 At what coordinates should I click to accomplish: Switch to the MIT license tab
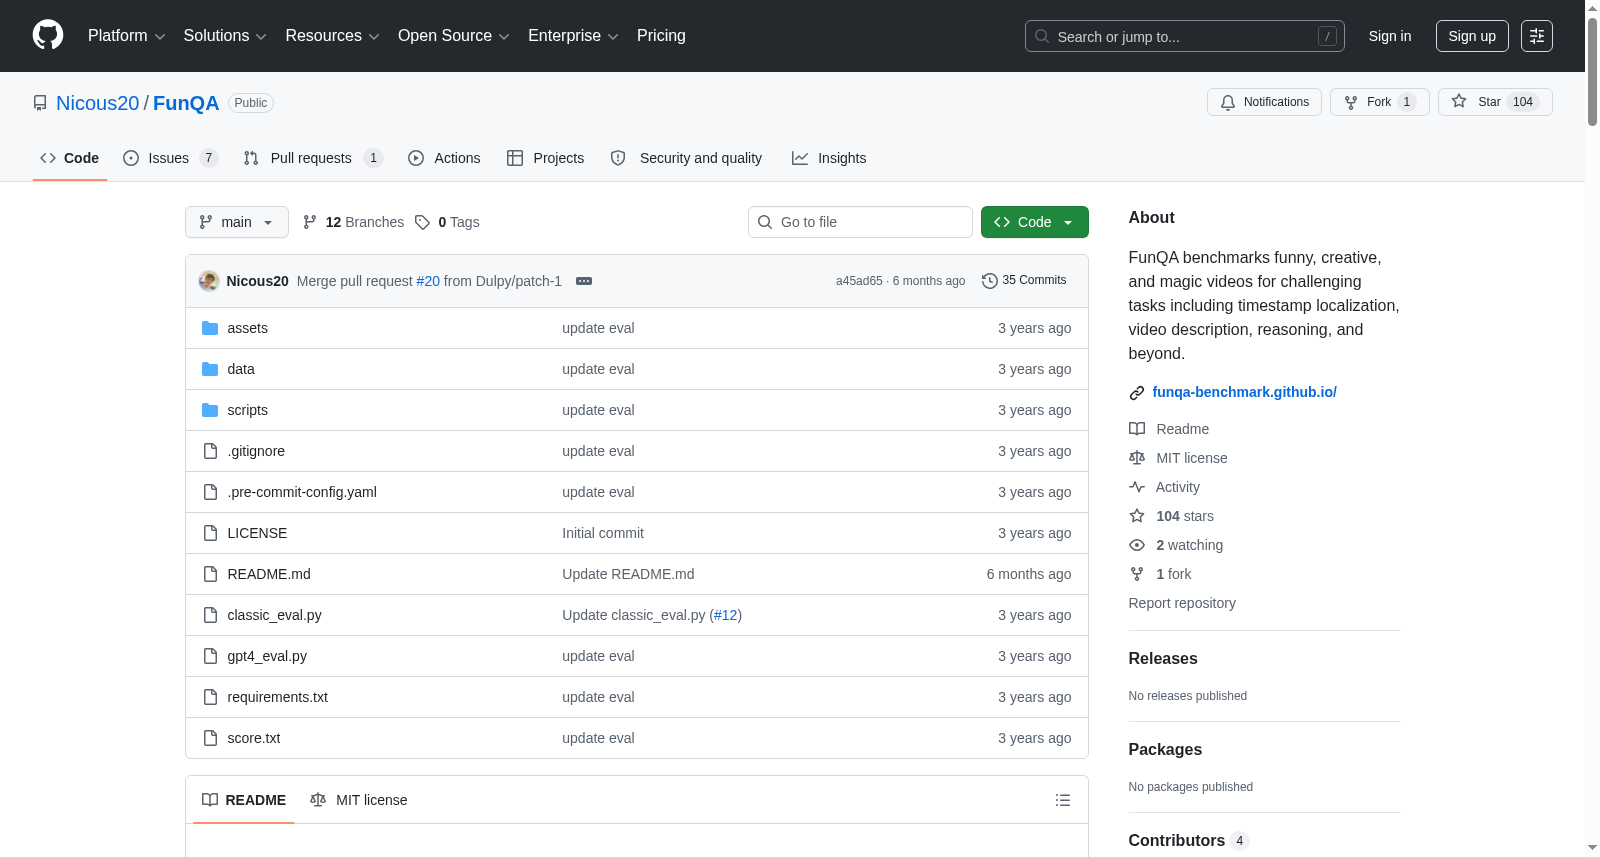pos(358,800)
